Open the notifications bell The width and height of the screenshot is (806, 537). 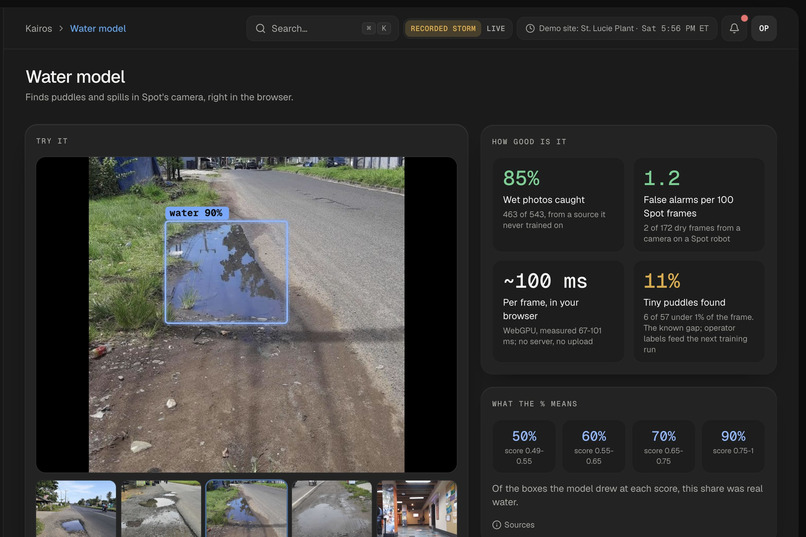tap(734, 28)
